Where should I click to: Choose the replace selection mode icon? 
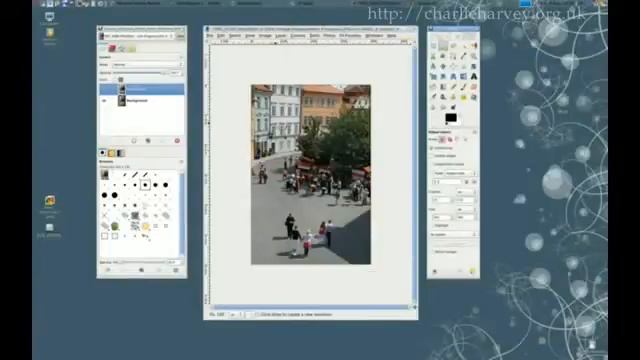click(x=442, y=140)
